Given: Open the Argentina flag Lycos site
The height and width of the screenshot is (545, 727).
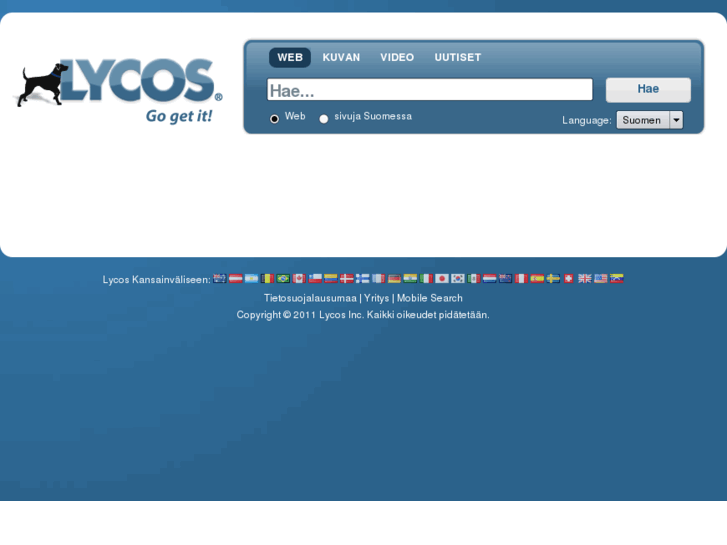Looking at the screenshot, I should point(251,278).
